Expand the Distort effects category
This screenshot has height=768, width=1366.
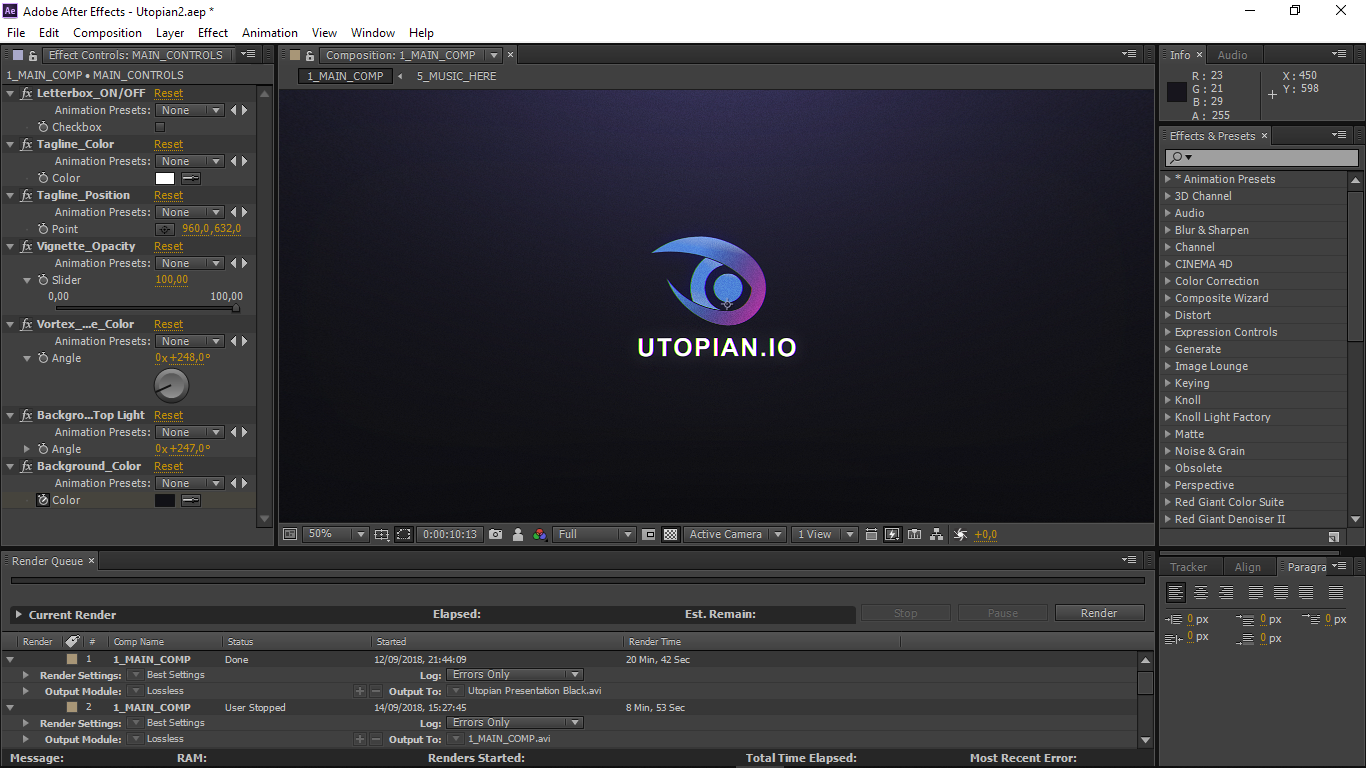click(1168, 315)
